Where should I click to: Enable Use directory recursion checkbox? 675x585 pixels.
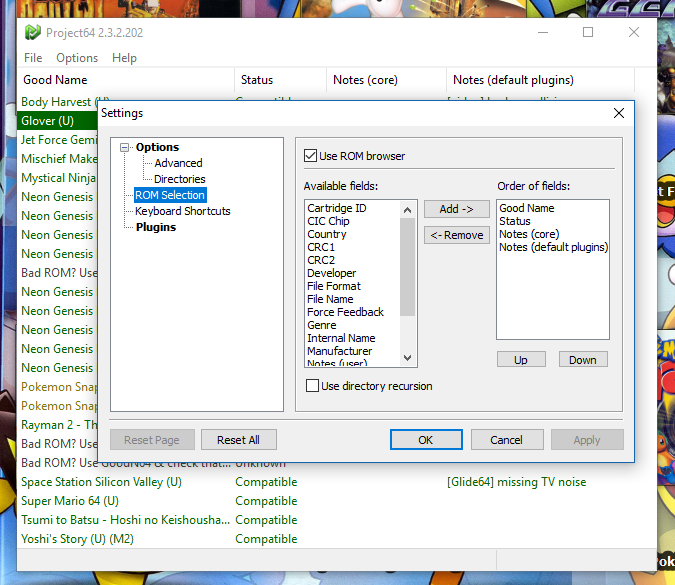coord(312,386)
